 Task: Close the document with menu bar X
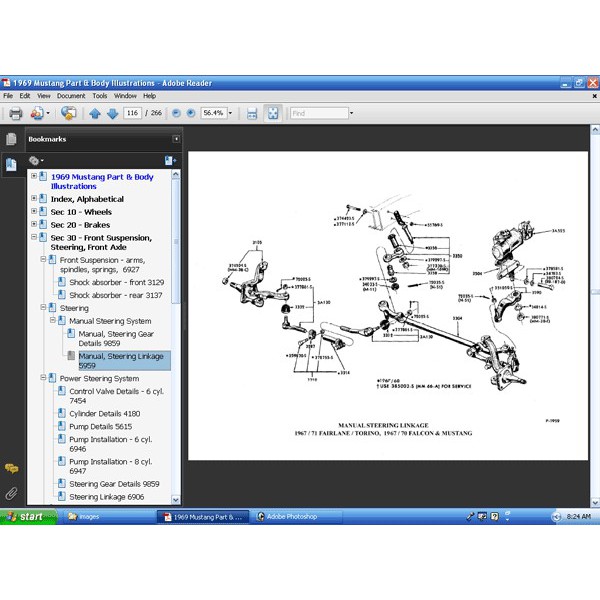click(x=595, y=96)
